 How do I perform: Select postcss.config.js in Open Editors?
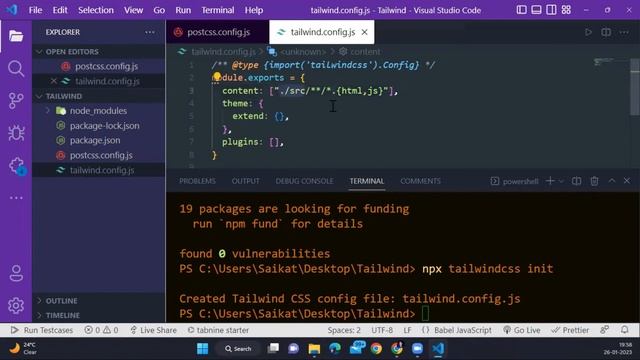point(99,66)
